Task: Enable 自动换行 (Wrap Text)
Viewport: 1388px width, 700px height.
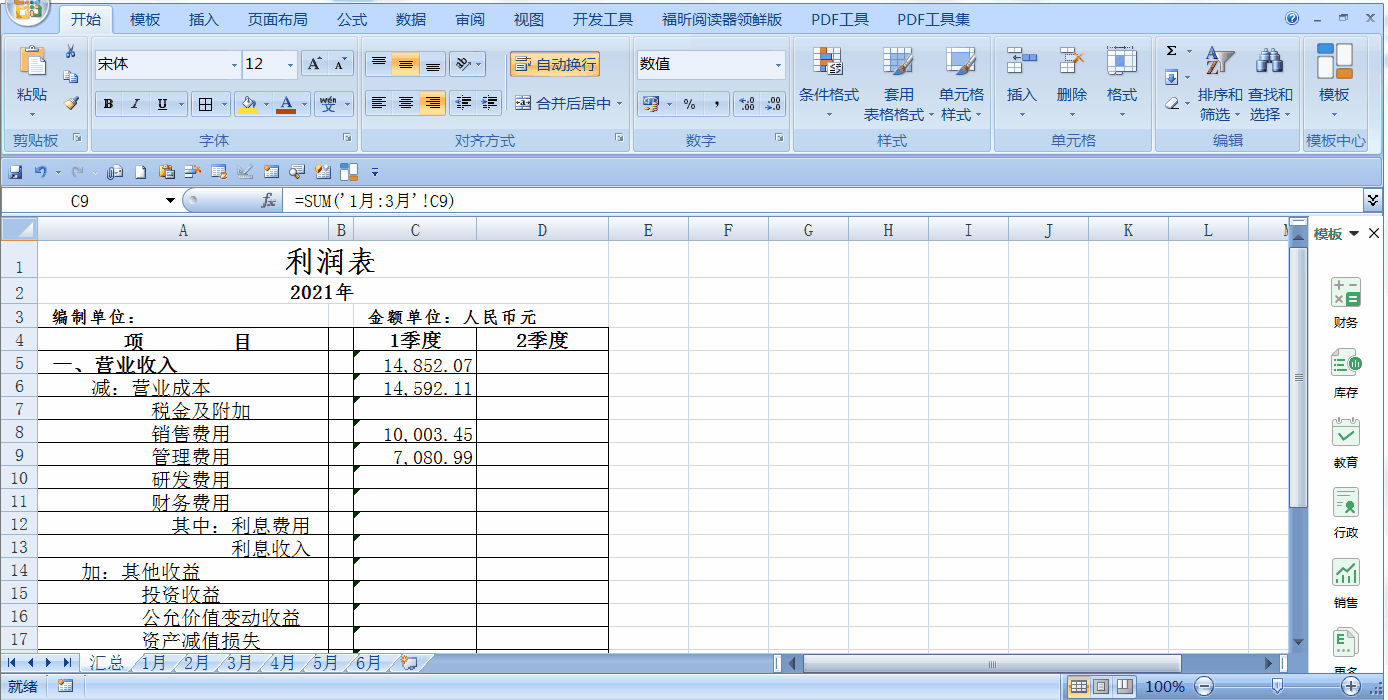Action: tap(556, 63)
